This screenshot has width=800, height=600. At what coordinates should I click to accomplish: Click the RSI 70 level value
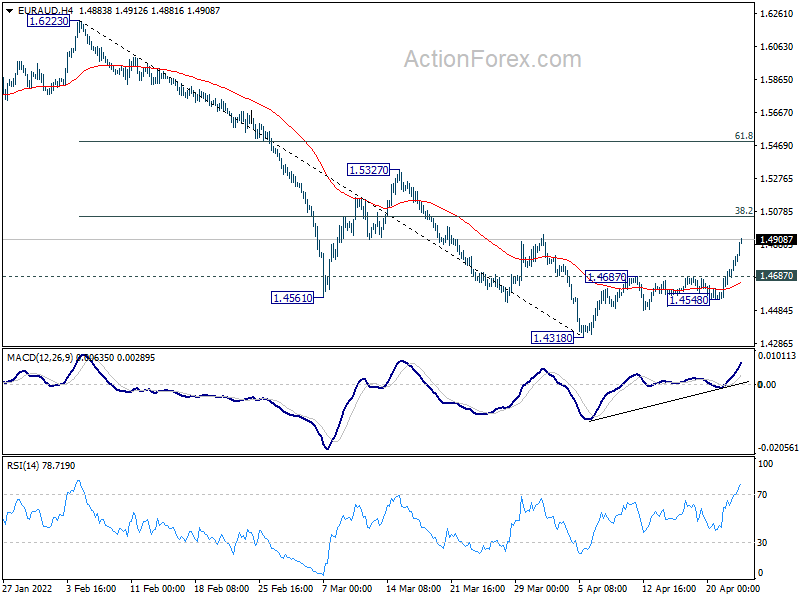[762, 494]
